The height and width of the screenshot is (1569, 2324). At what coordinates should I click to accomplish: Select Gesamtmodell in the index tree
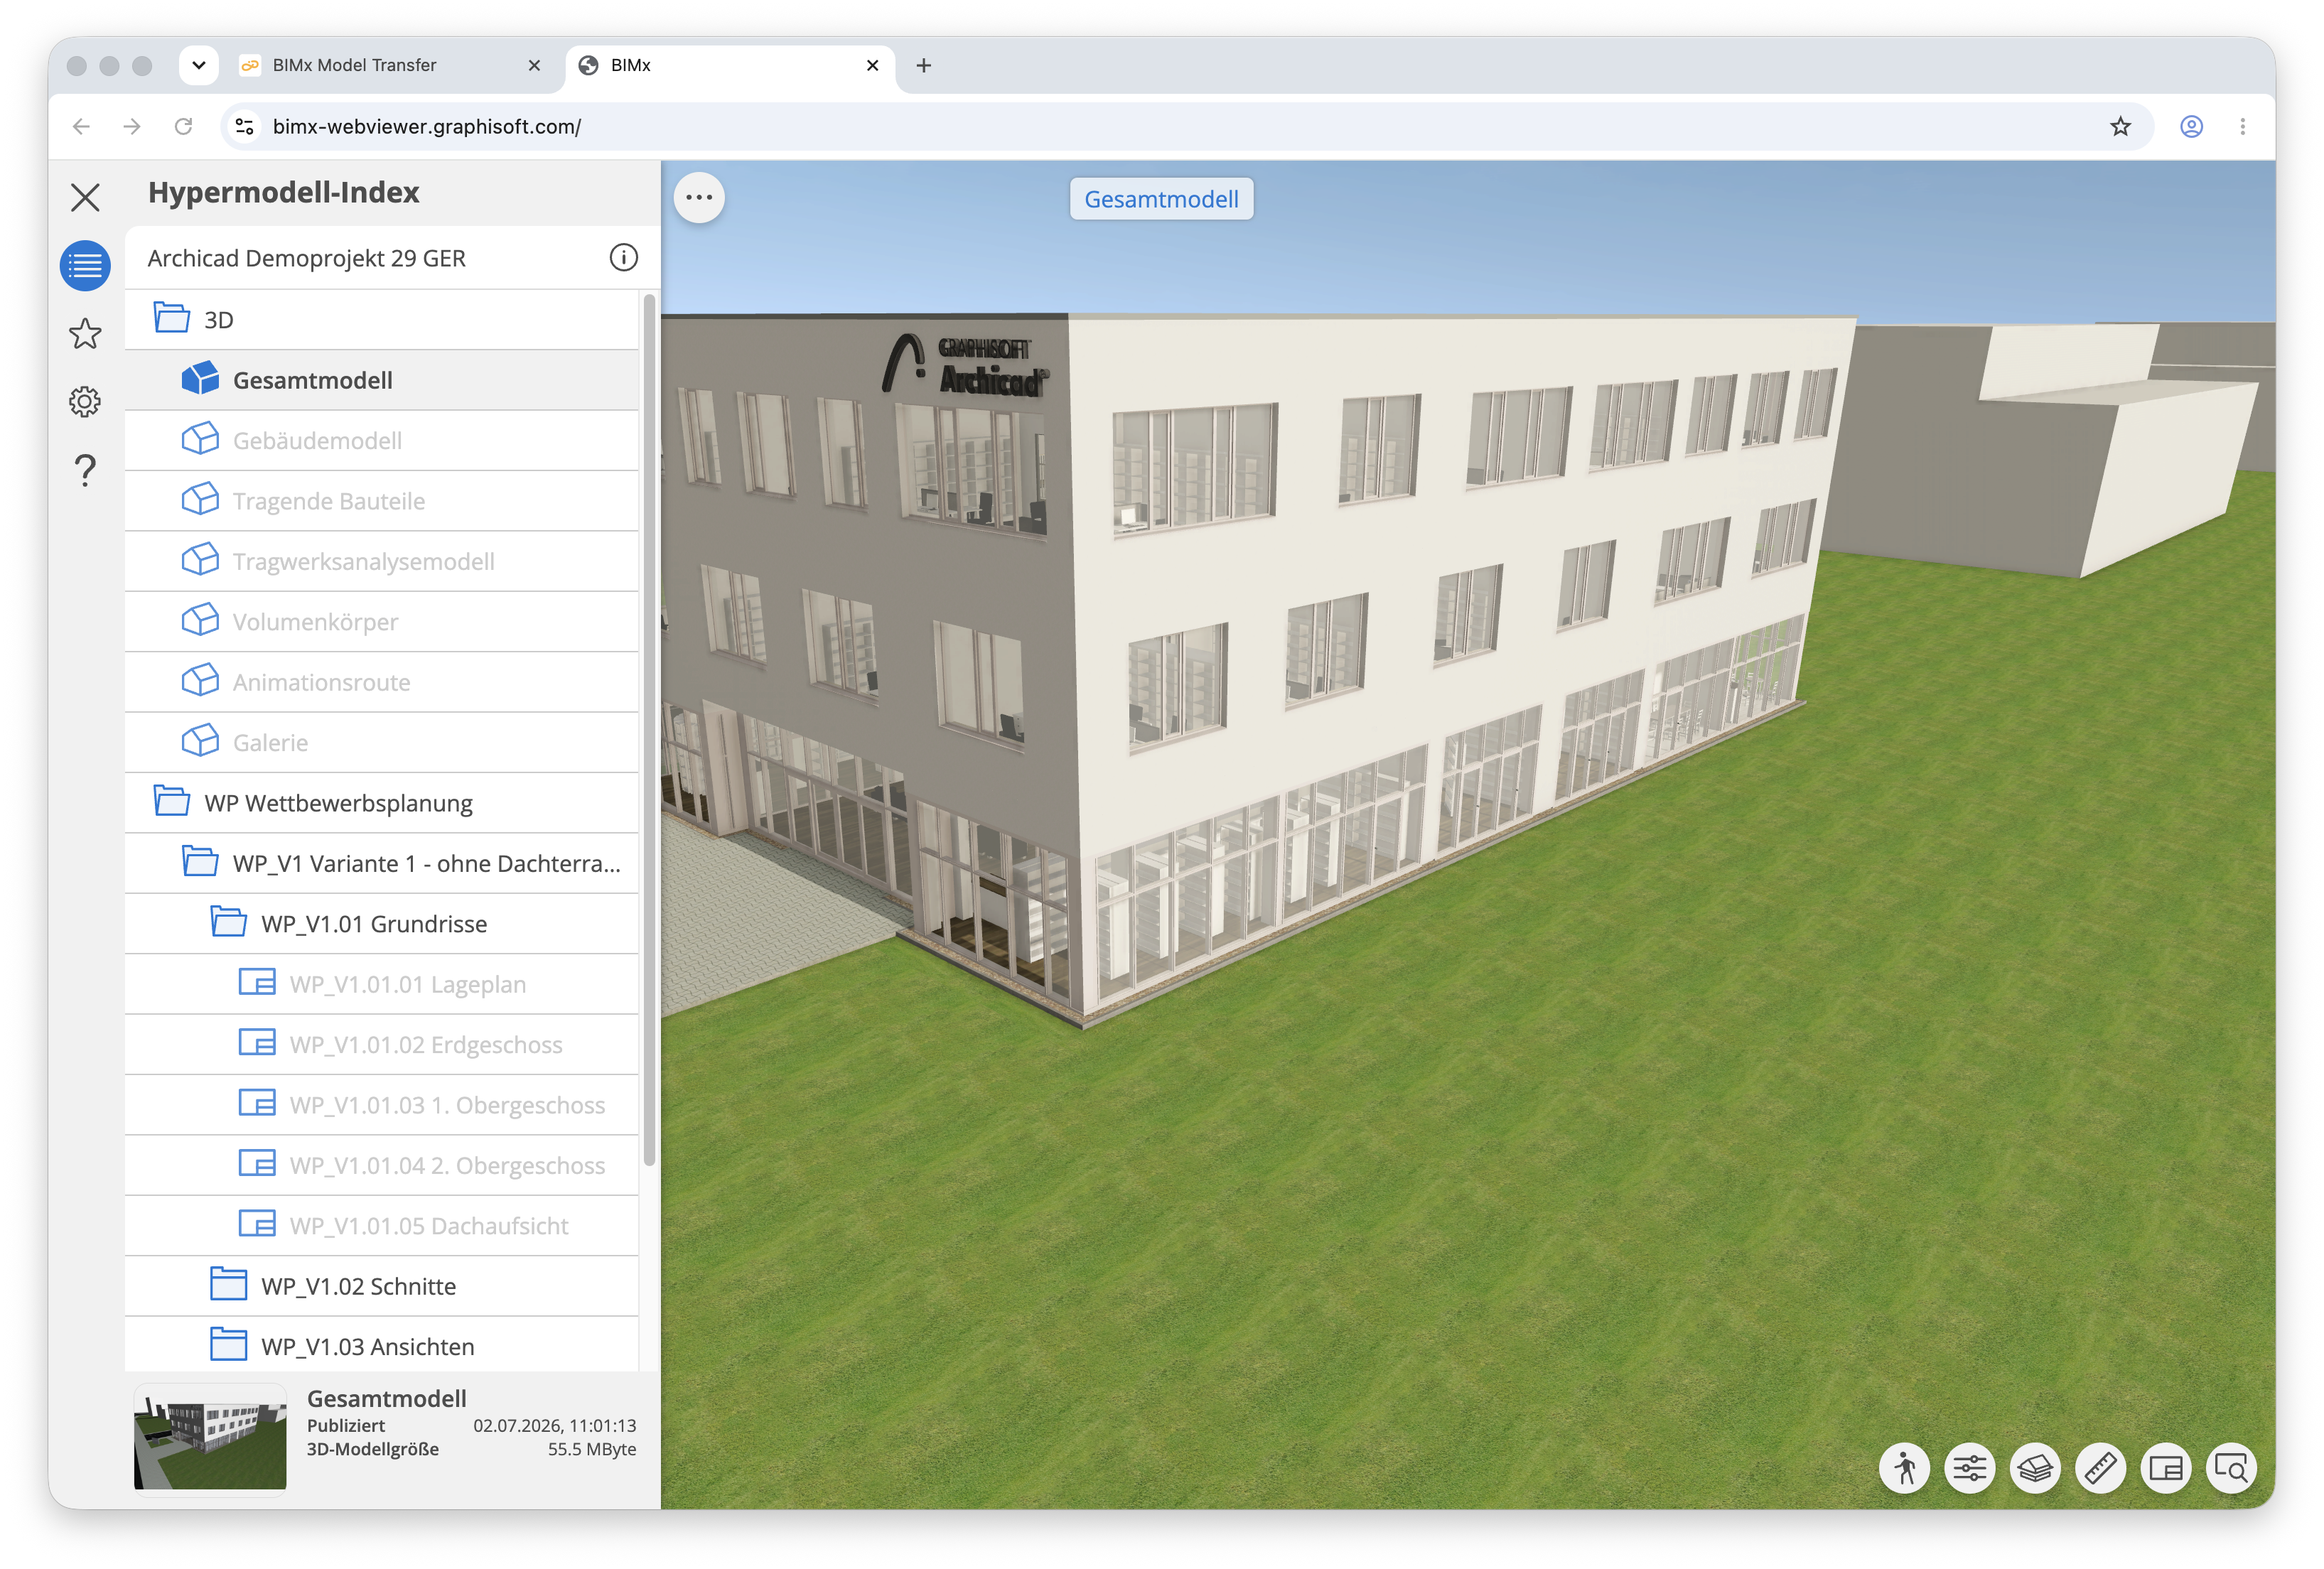381,380
